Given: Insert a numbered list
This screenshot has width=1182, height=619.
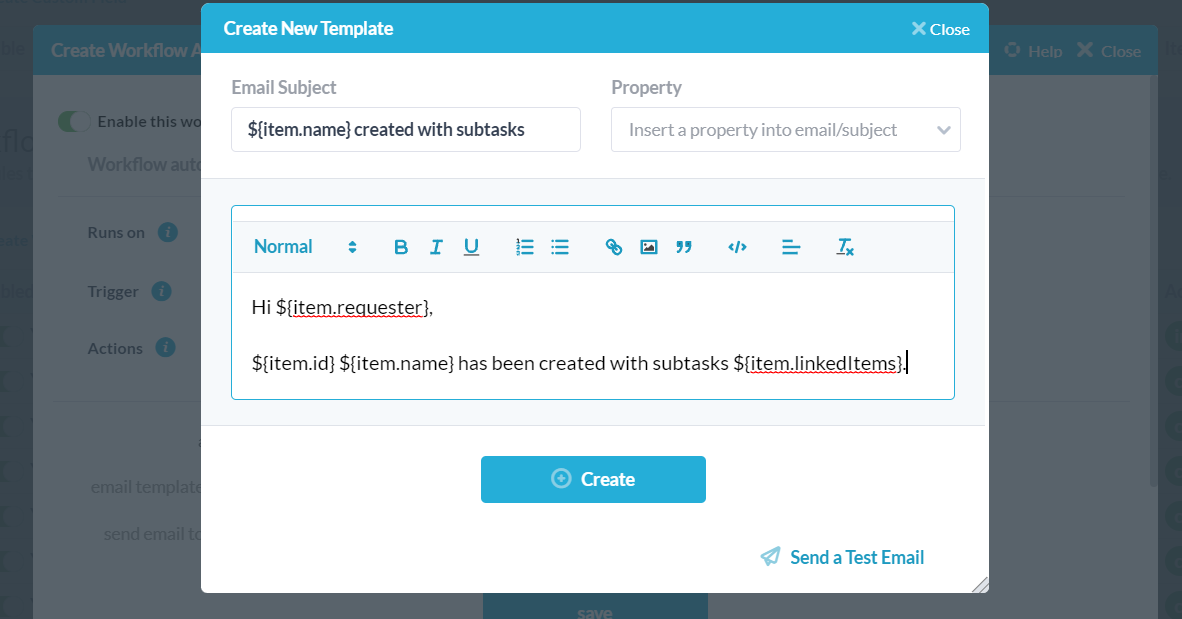Looking at the screenshot, I should coord(525,247).
